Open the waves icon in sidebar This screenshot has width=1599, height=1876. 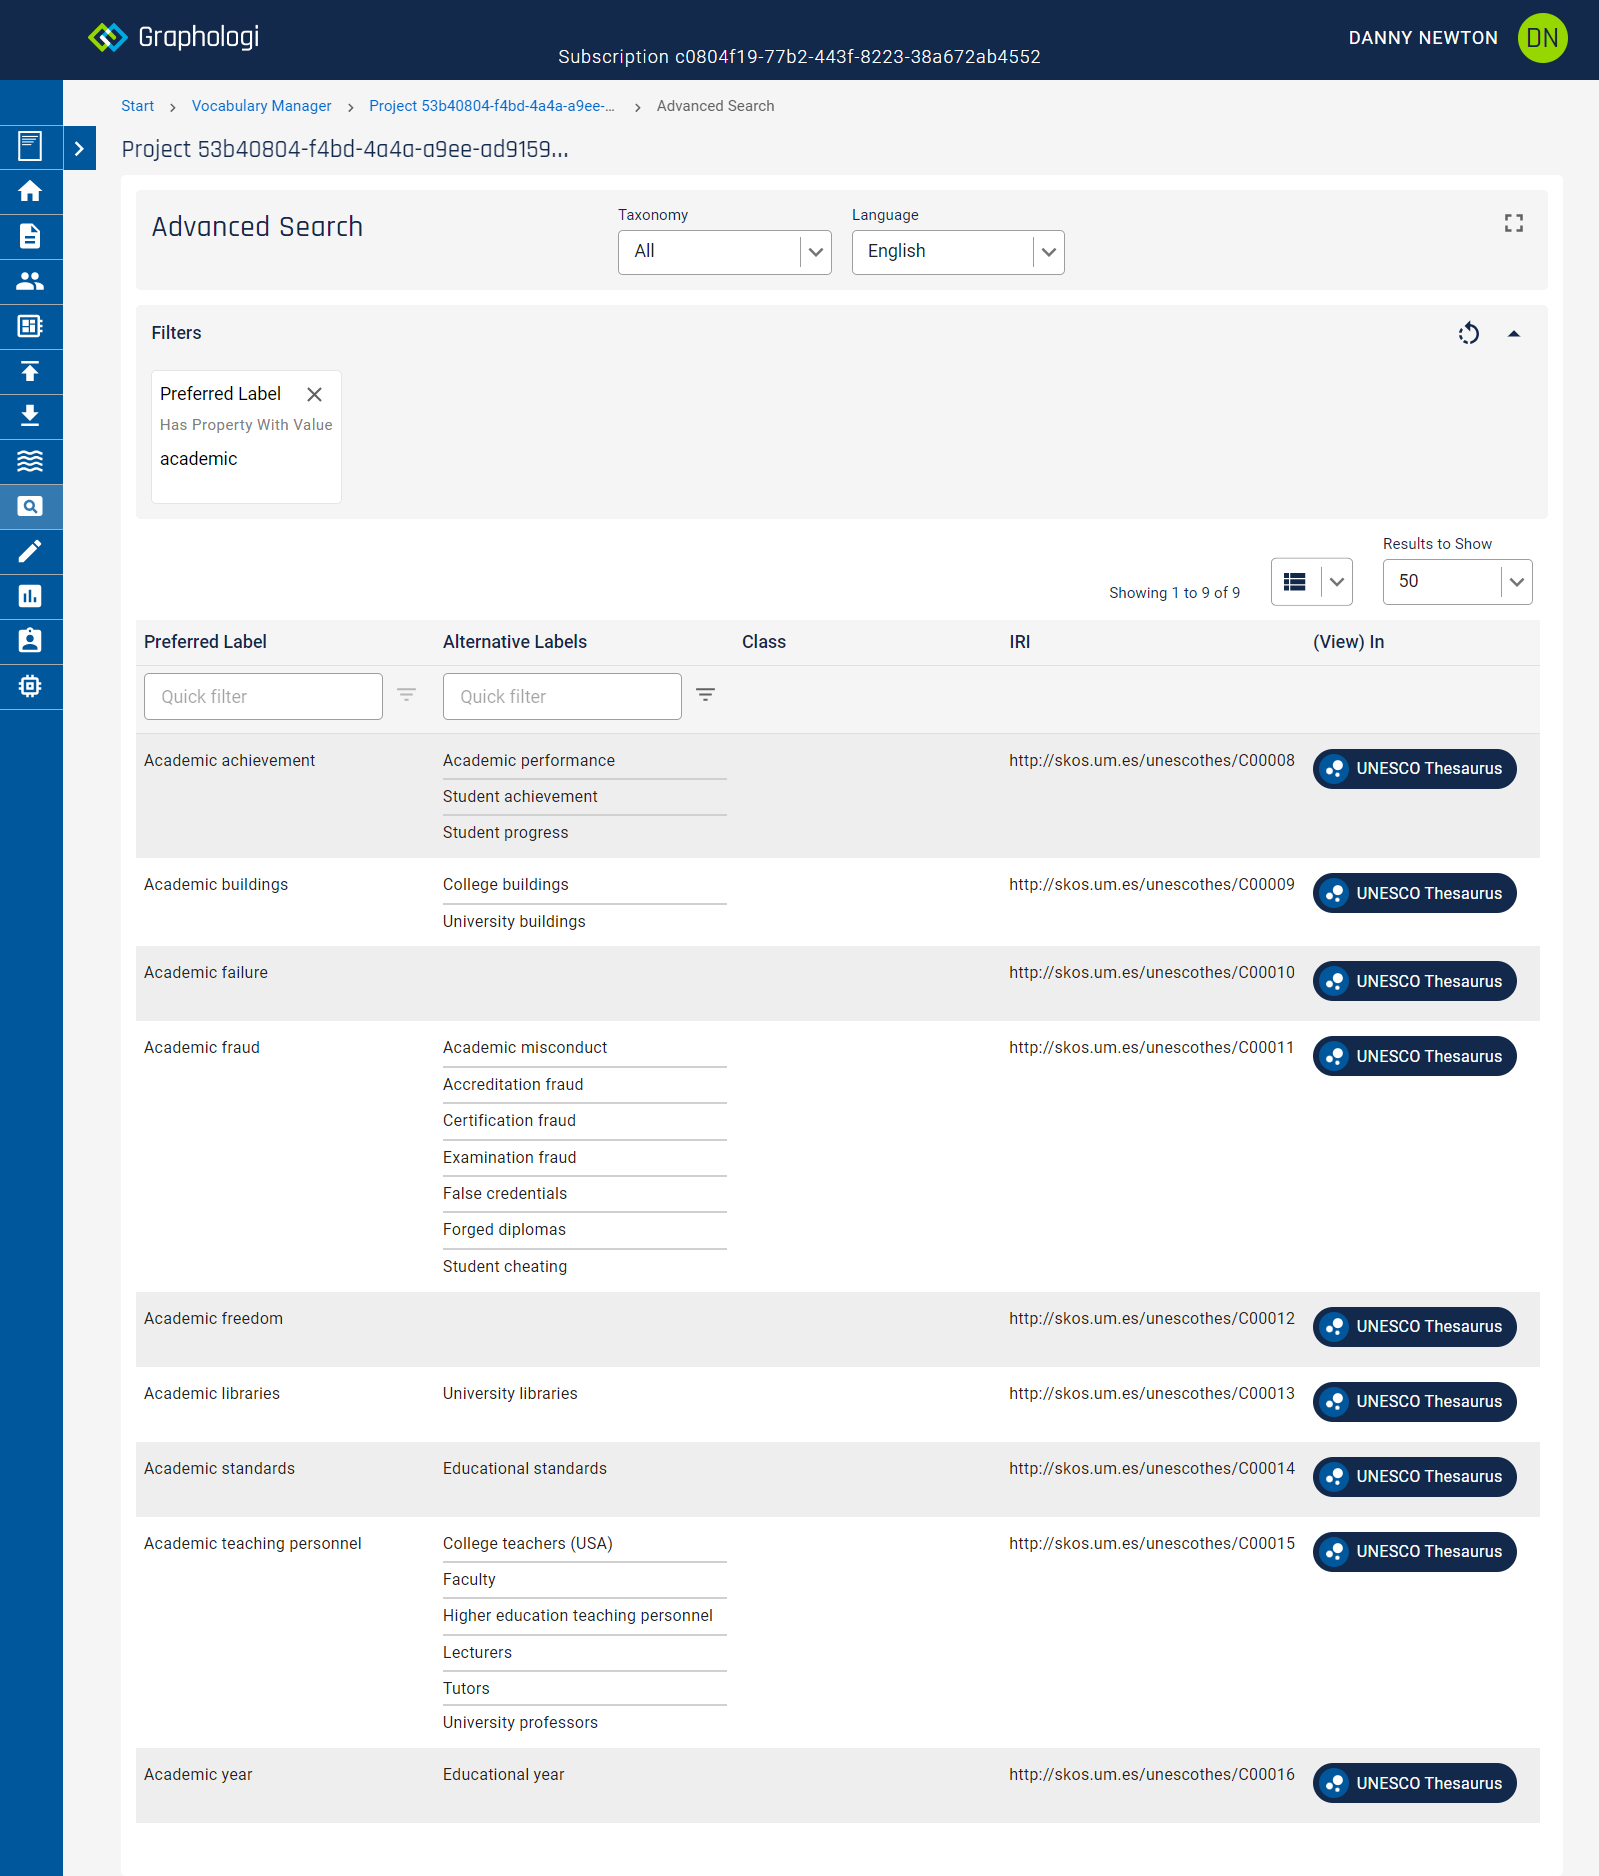point(31,461)
